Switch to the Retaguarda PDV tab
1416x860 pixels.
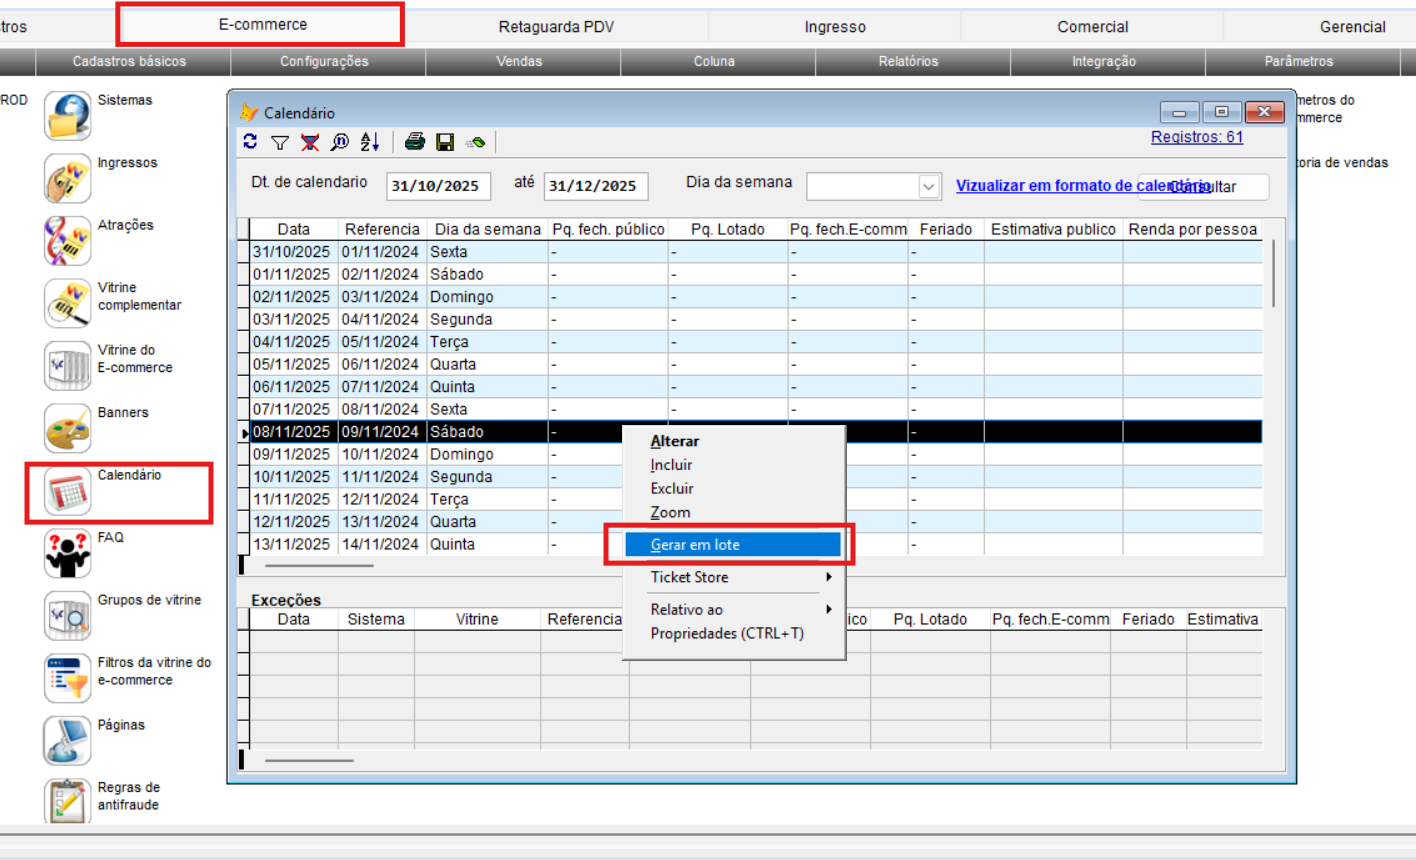click(556, 27)
